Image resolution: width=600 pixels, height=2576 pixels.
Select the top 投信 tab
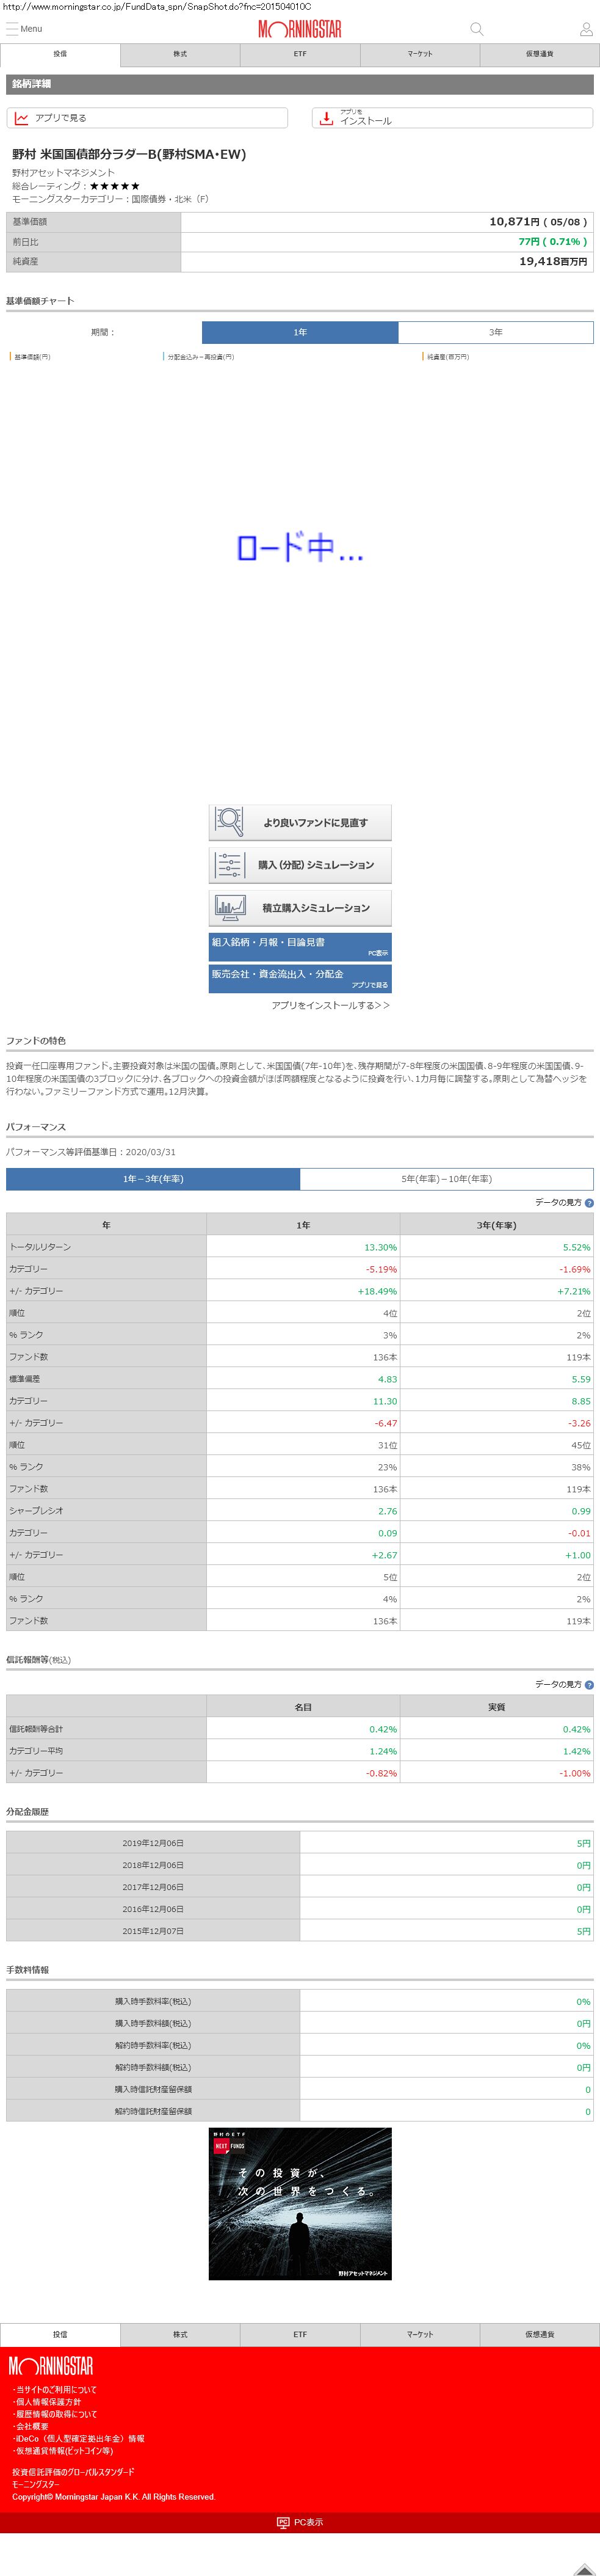pos(60,54)
